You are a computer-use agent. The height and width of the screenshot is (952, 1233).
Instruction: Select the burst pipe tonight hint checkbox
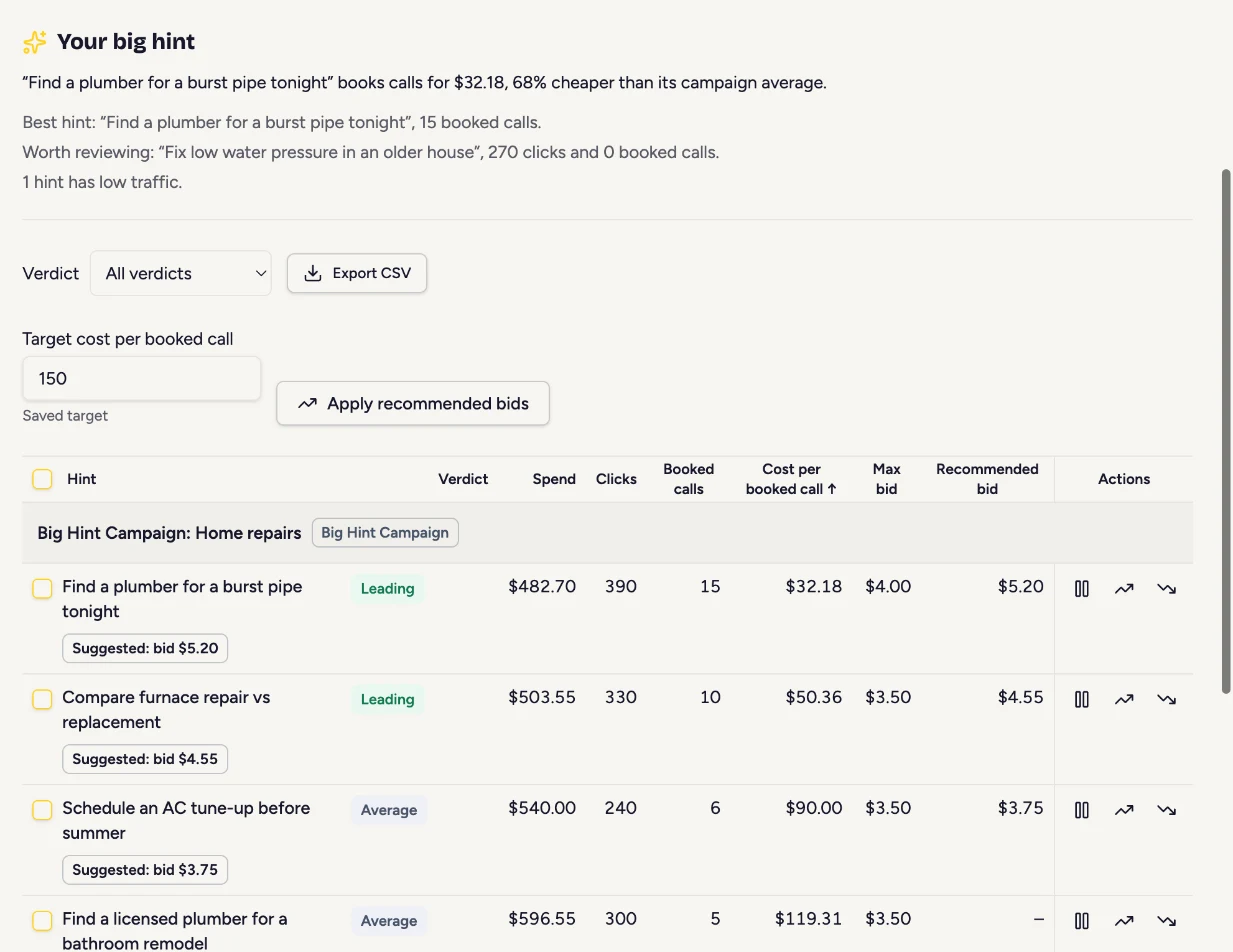[x=42, y=588]
